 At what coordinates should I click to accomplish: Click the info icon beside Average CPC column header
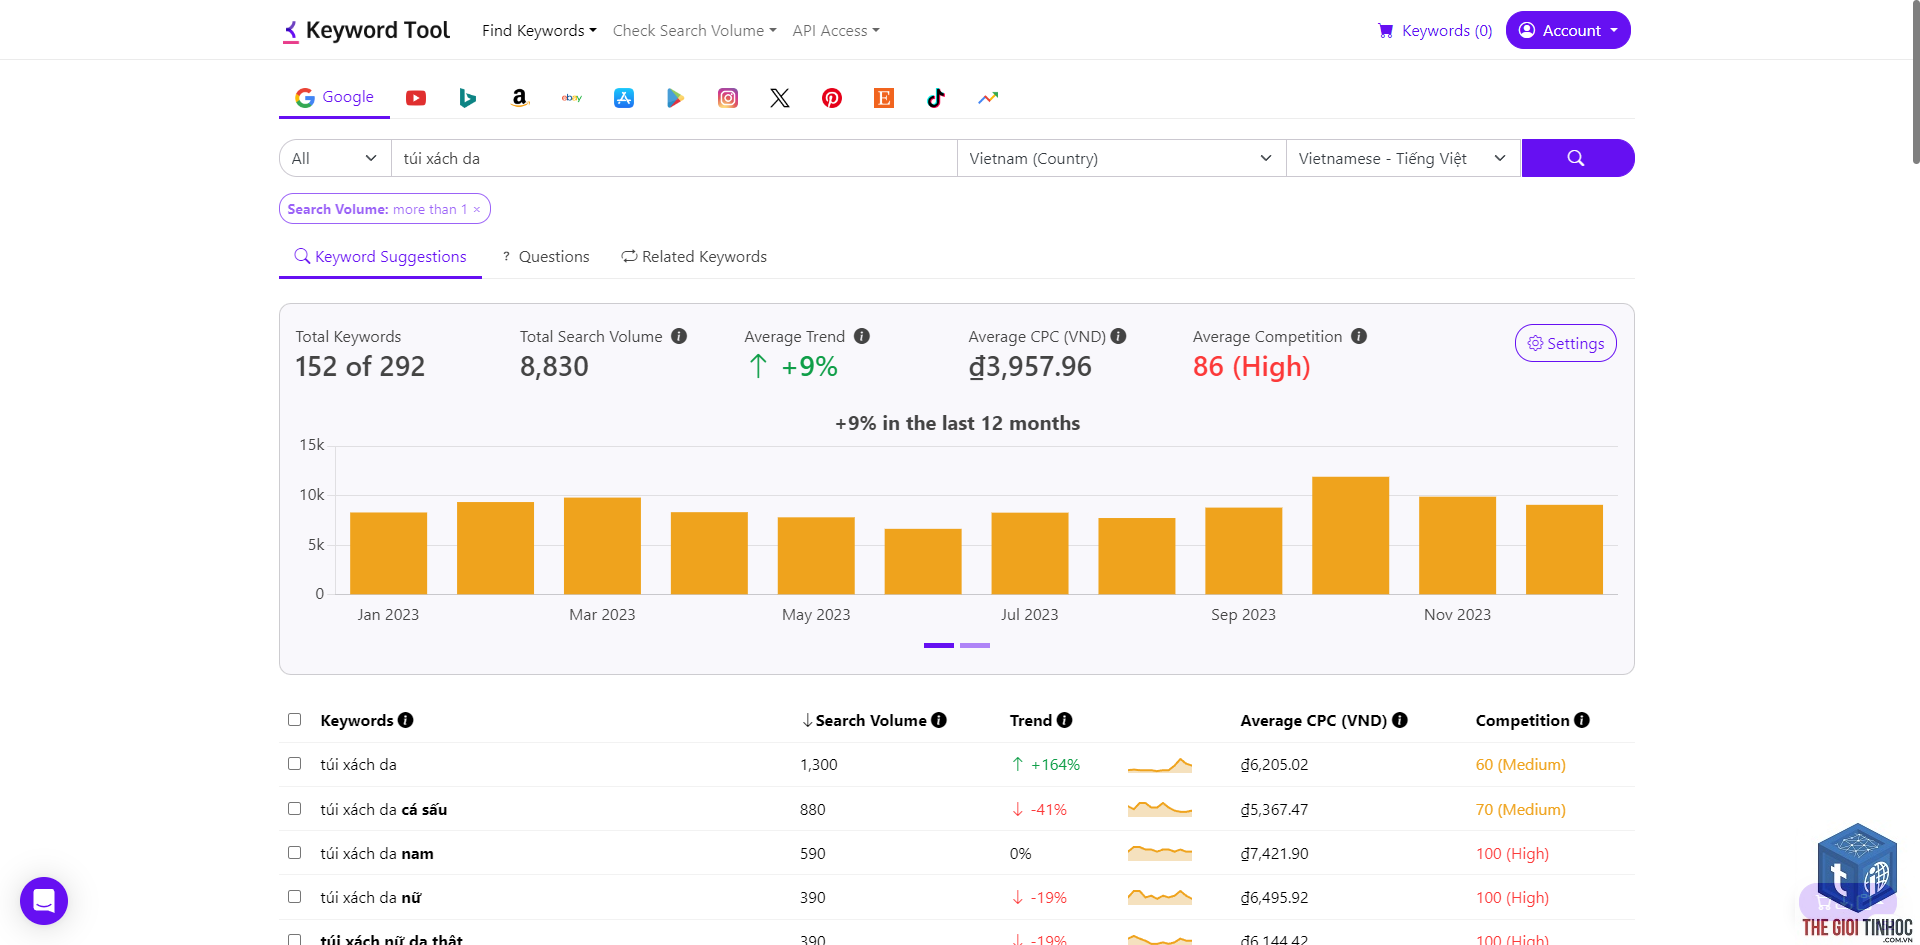pyautogui.click(x=1400, y=720)
